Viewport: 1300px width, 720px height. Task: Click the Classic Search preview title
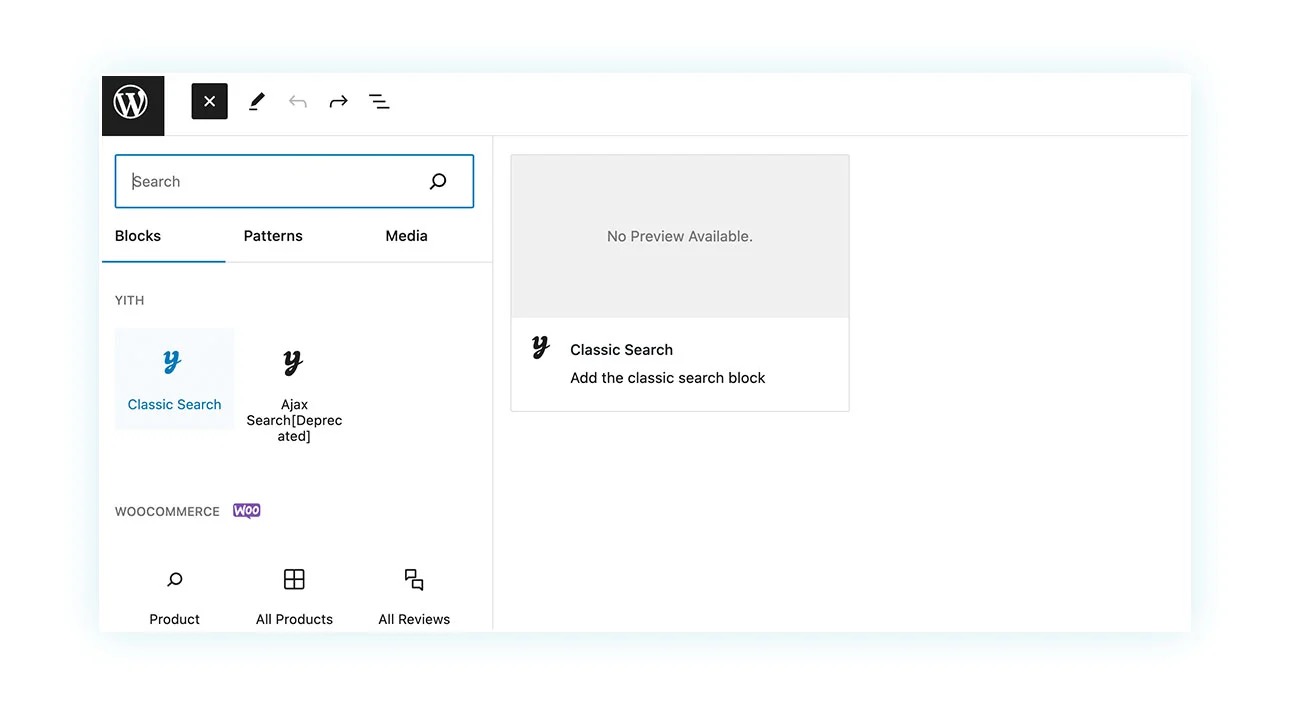point(621,350)
